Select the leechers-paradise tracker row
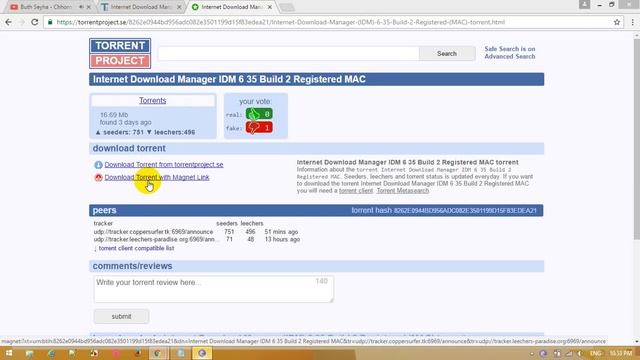The height and width of the screenshot is (360, 640). tap(196, 240)
